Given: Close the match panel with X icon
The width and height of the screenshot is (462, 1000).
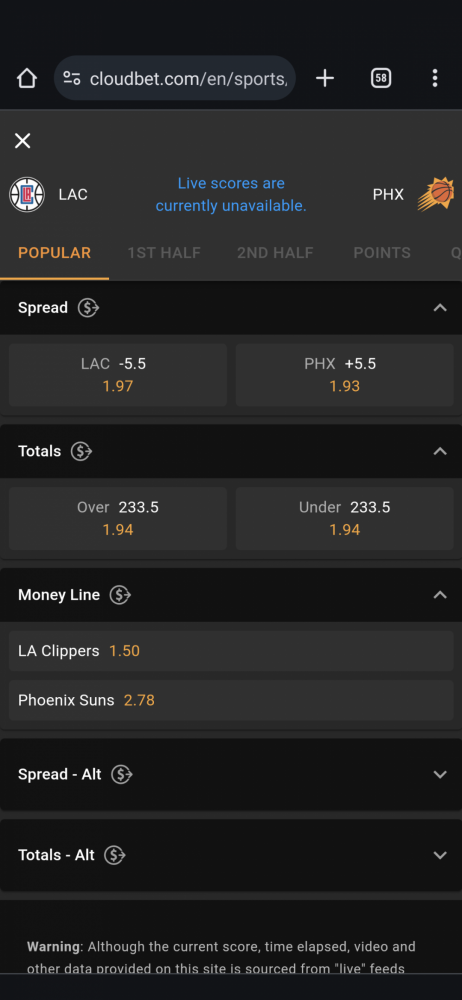Looking at the screenshot, I should pos(22,141).
